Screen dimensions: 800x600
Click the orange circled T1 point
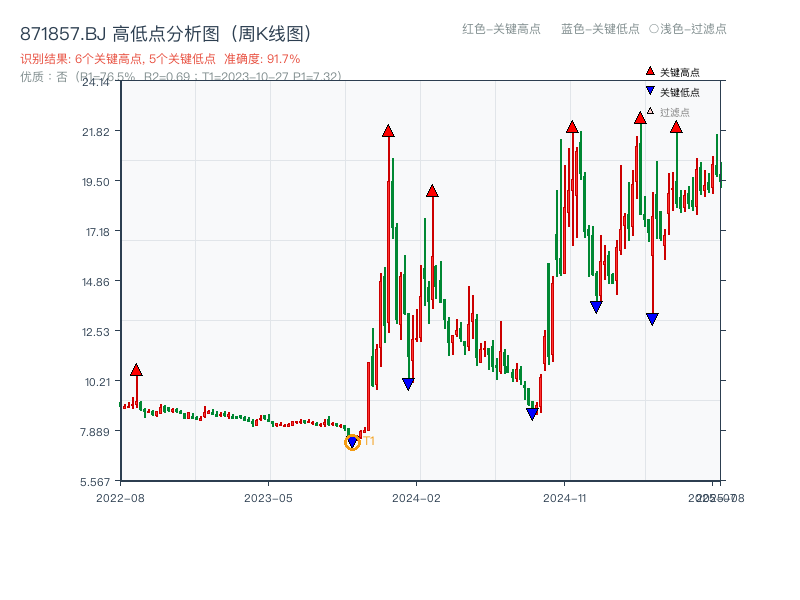click(353, 441)
